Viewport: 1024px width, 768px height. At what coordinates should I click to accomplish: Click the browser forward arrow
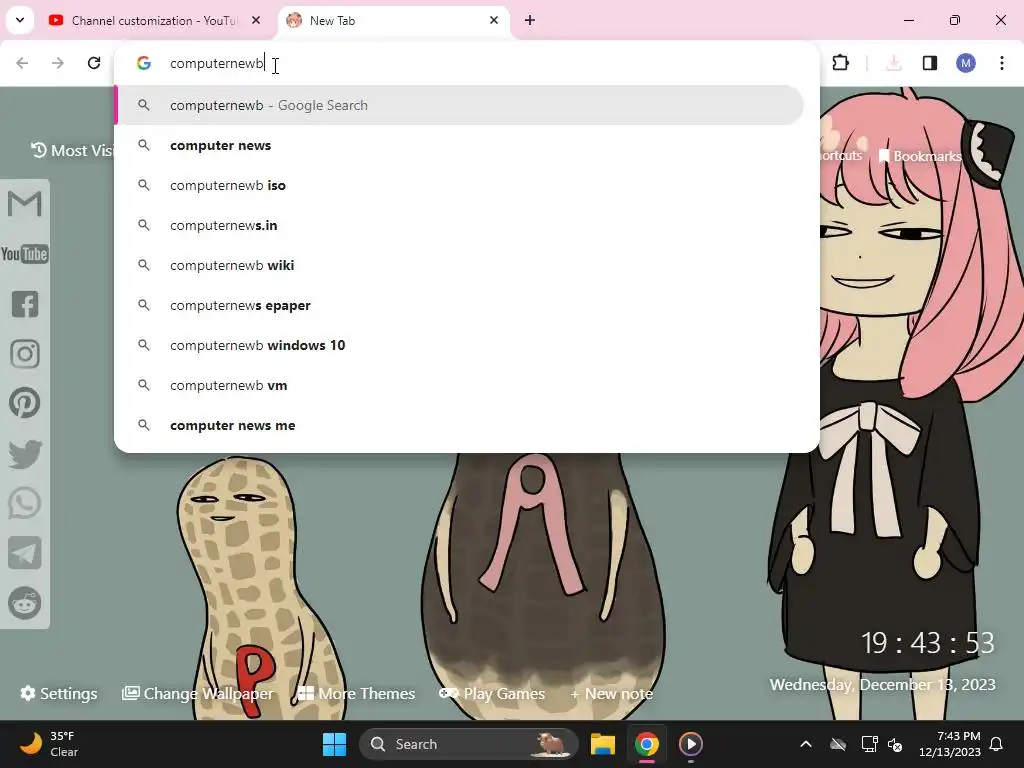click(x=58, y=63)
